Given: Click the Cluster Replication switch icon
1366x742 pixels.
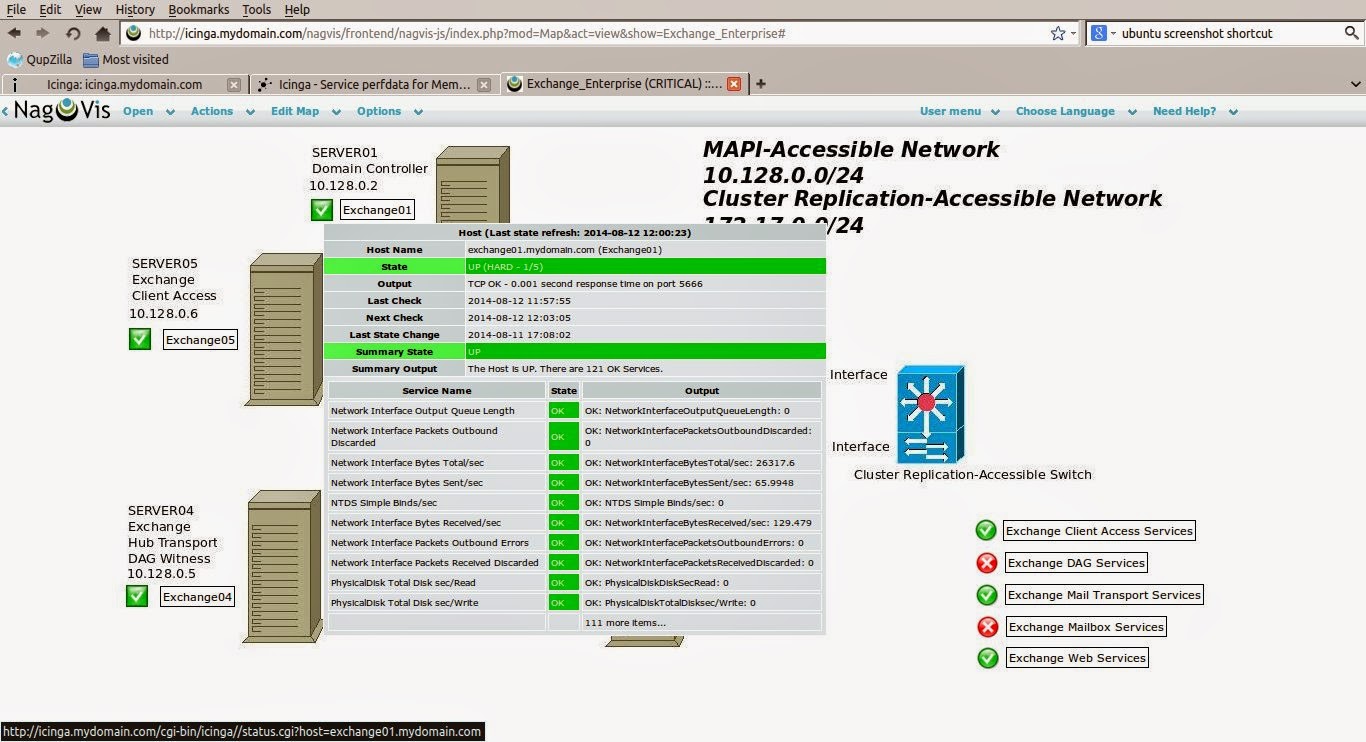Looking at the screenshot, I should pyautogui.click(x=930, y=414).
